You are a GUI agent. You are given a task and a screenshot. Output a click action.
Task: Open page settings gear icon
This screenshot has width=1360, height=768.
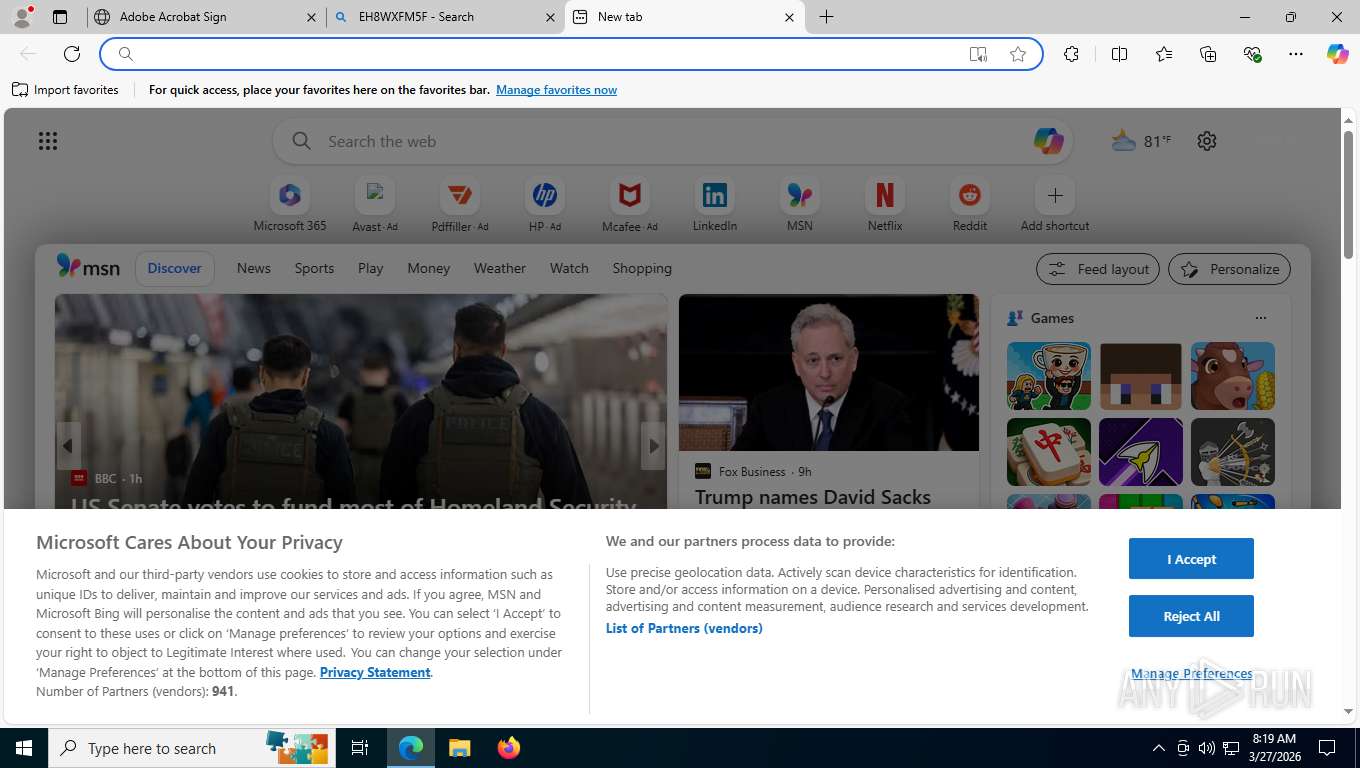[x=1207, y=141]
